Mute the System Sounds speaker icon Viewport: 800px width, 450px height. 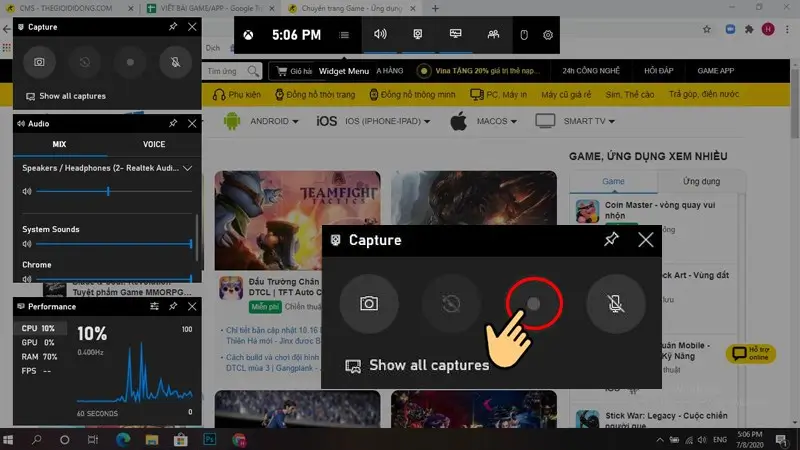(27, 244)
